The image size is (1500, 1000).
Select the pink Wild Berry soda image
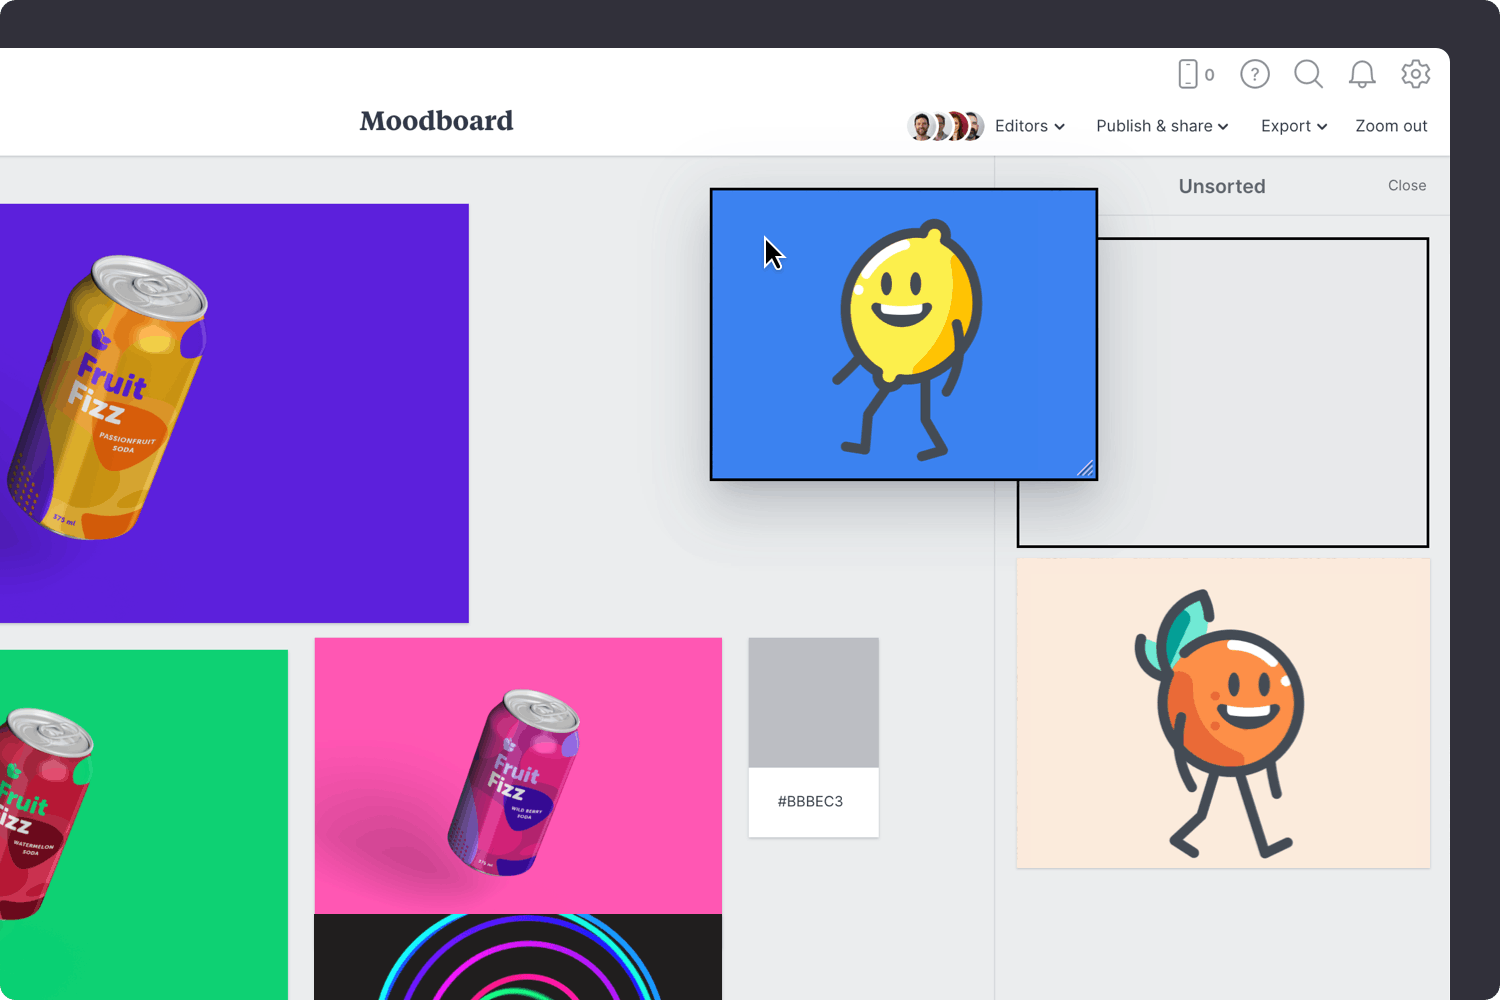click(518, 776)
